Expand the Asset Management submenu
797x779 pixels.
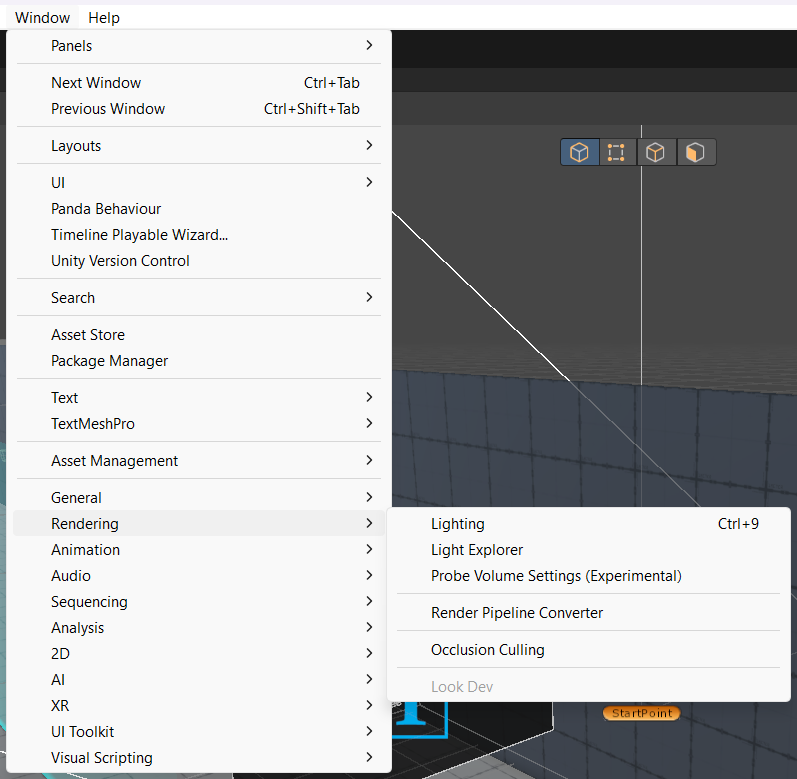click(x=199, y=461)
